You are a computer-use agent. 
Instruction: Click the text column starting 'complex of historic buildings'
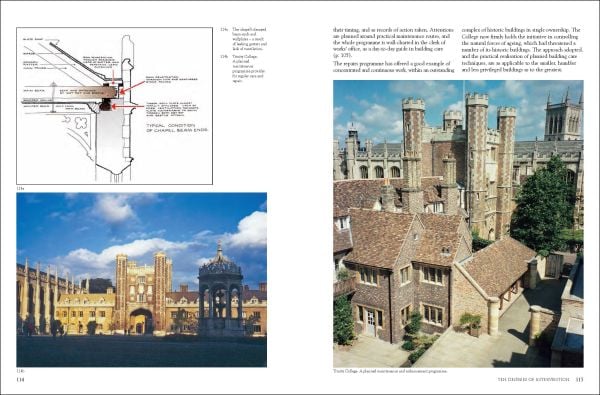[x=522, y=50]
